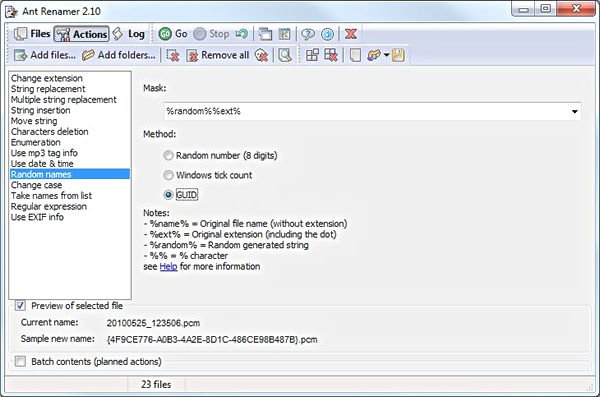Viewport: 600px width, 397px height.
Task: Add action to batch with squares icon
Action: point(312,56)
